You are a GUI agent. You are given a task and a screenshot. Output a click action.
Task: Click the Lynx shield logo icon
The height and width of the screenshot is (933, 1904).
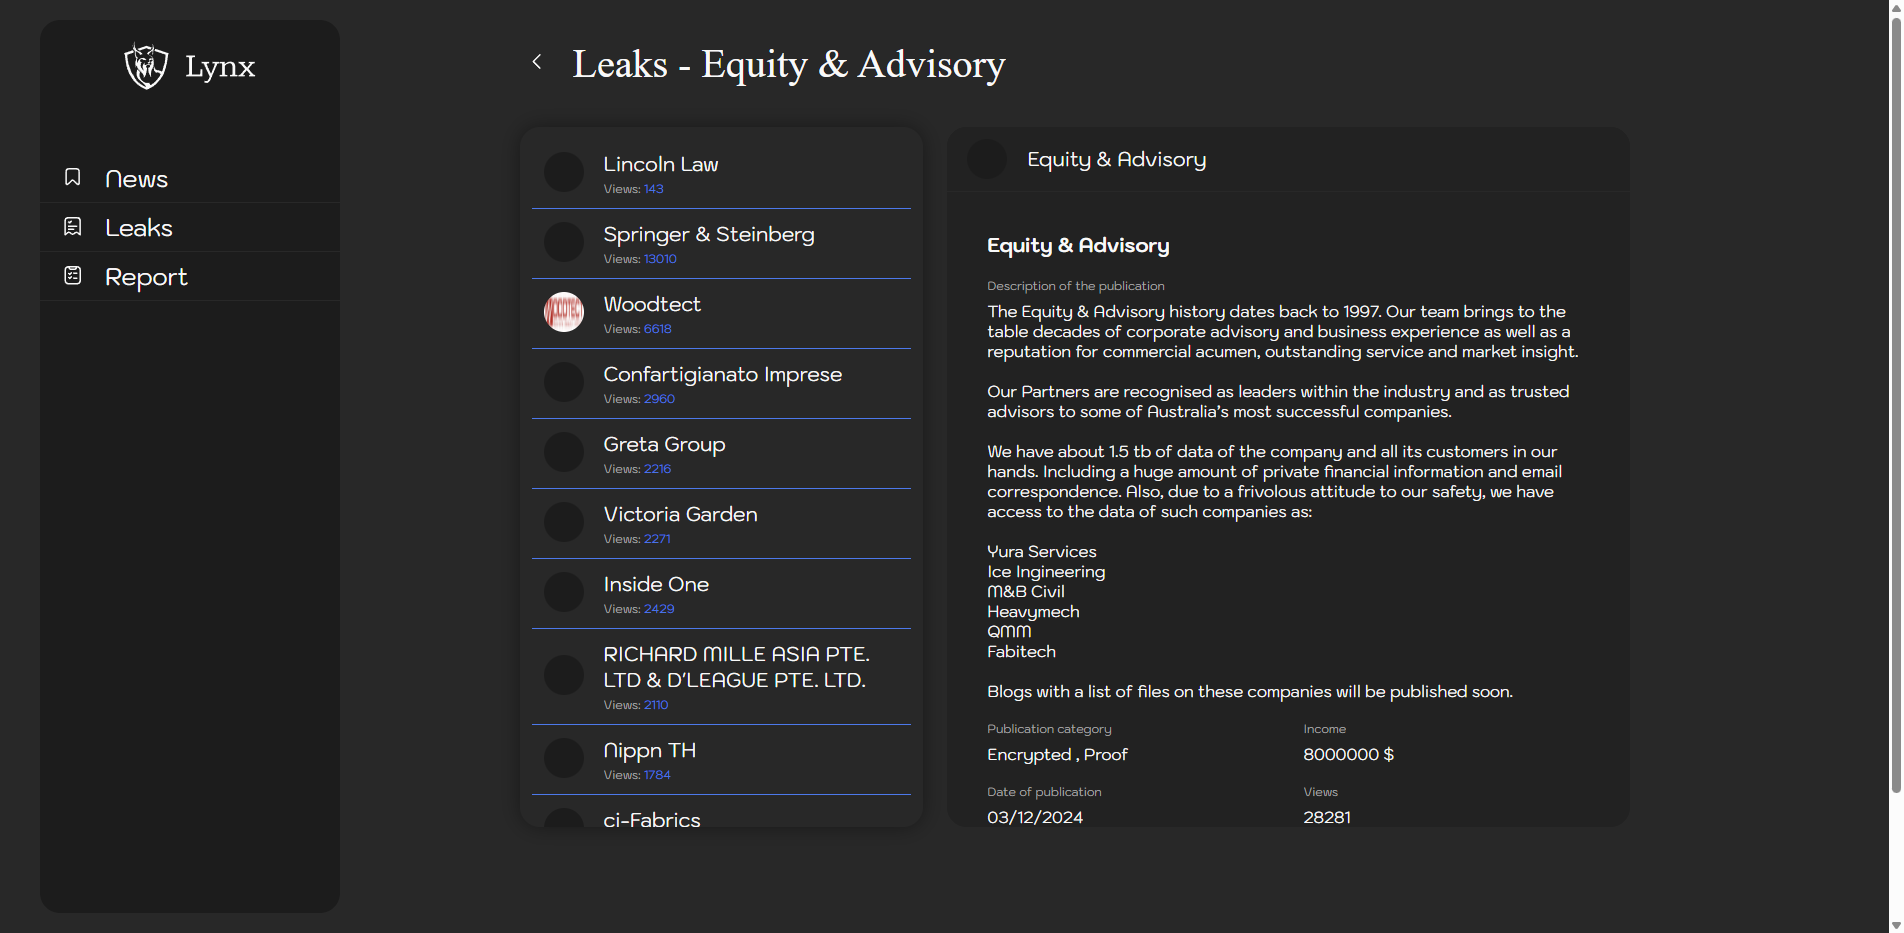[146, 66]
